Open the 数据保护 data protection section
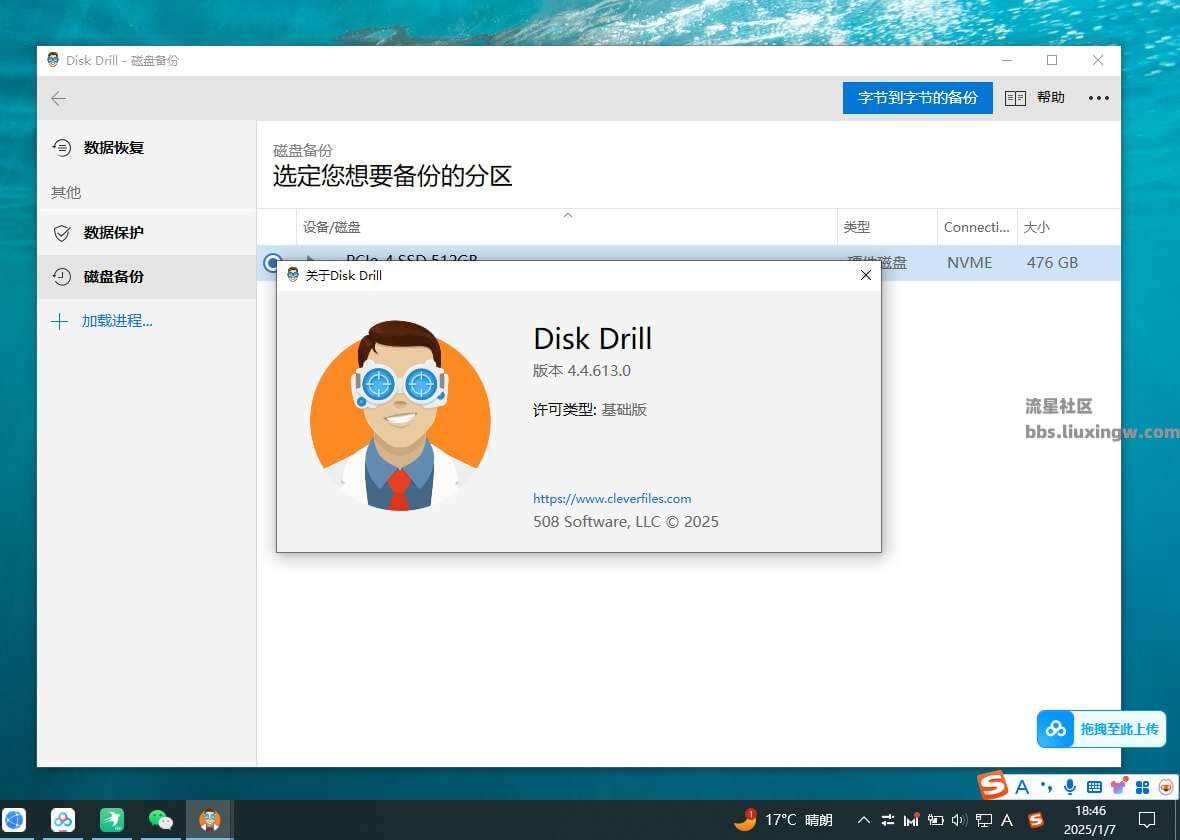The height and width of the screenshot is (840, 1180). tap(147, 233)
